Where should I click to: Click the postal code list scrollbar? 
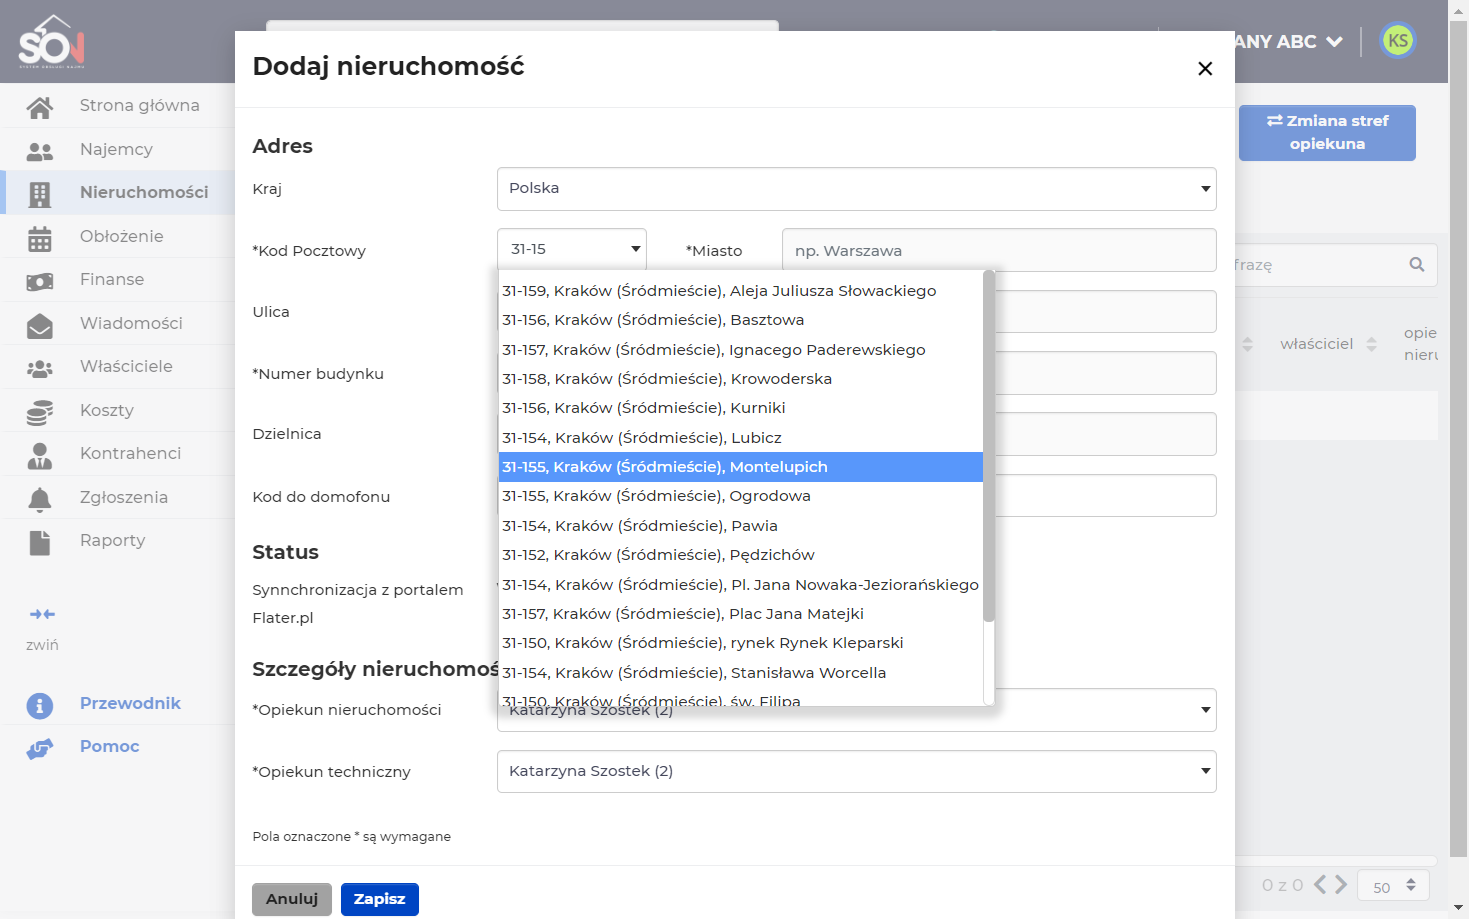point(989,446)
